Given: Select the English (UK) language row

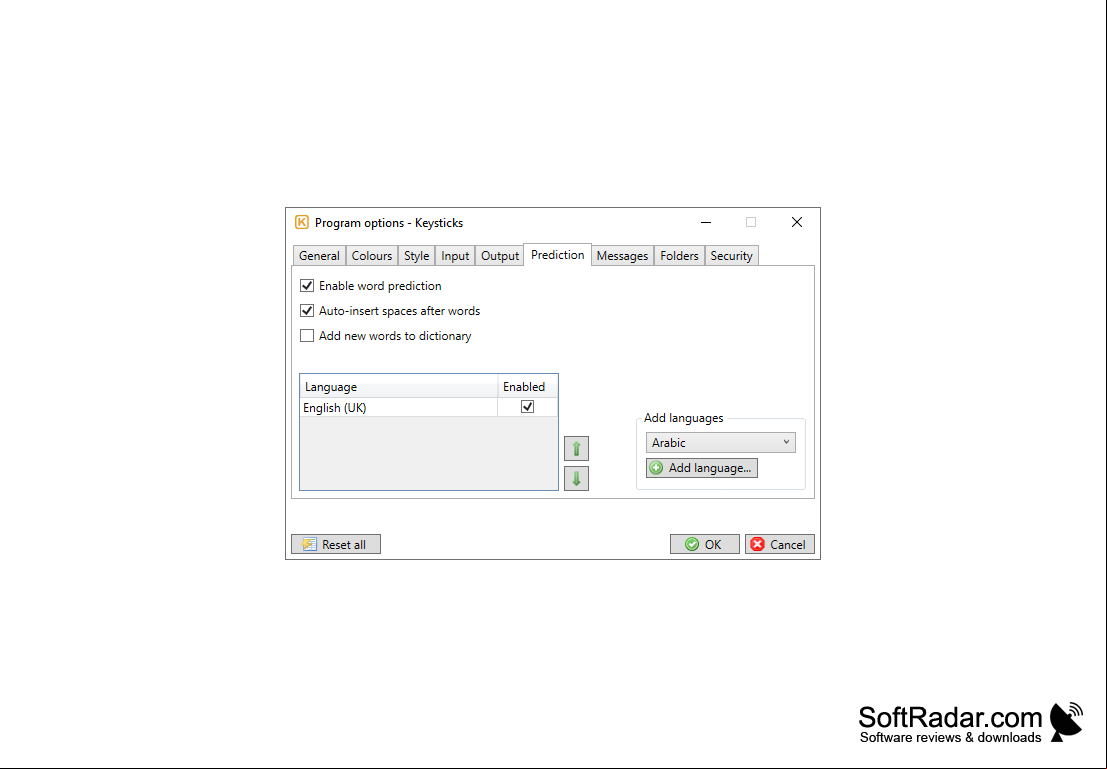Looking at the screenshot, I should (429, 407).
